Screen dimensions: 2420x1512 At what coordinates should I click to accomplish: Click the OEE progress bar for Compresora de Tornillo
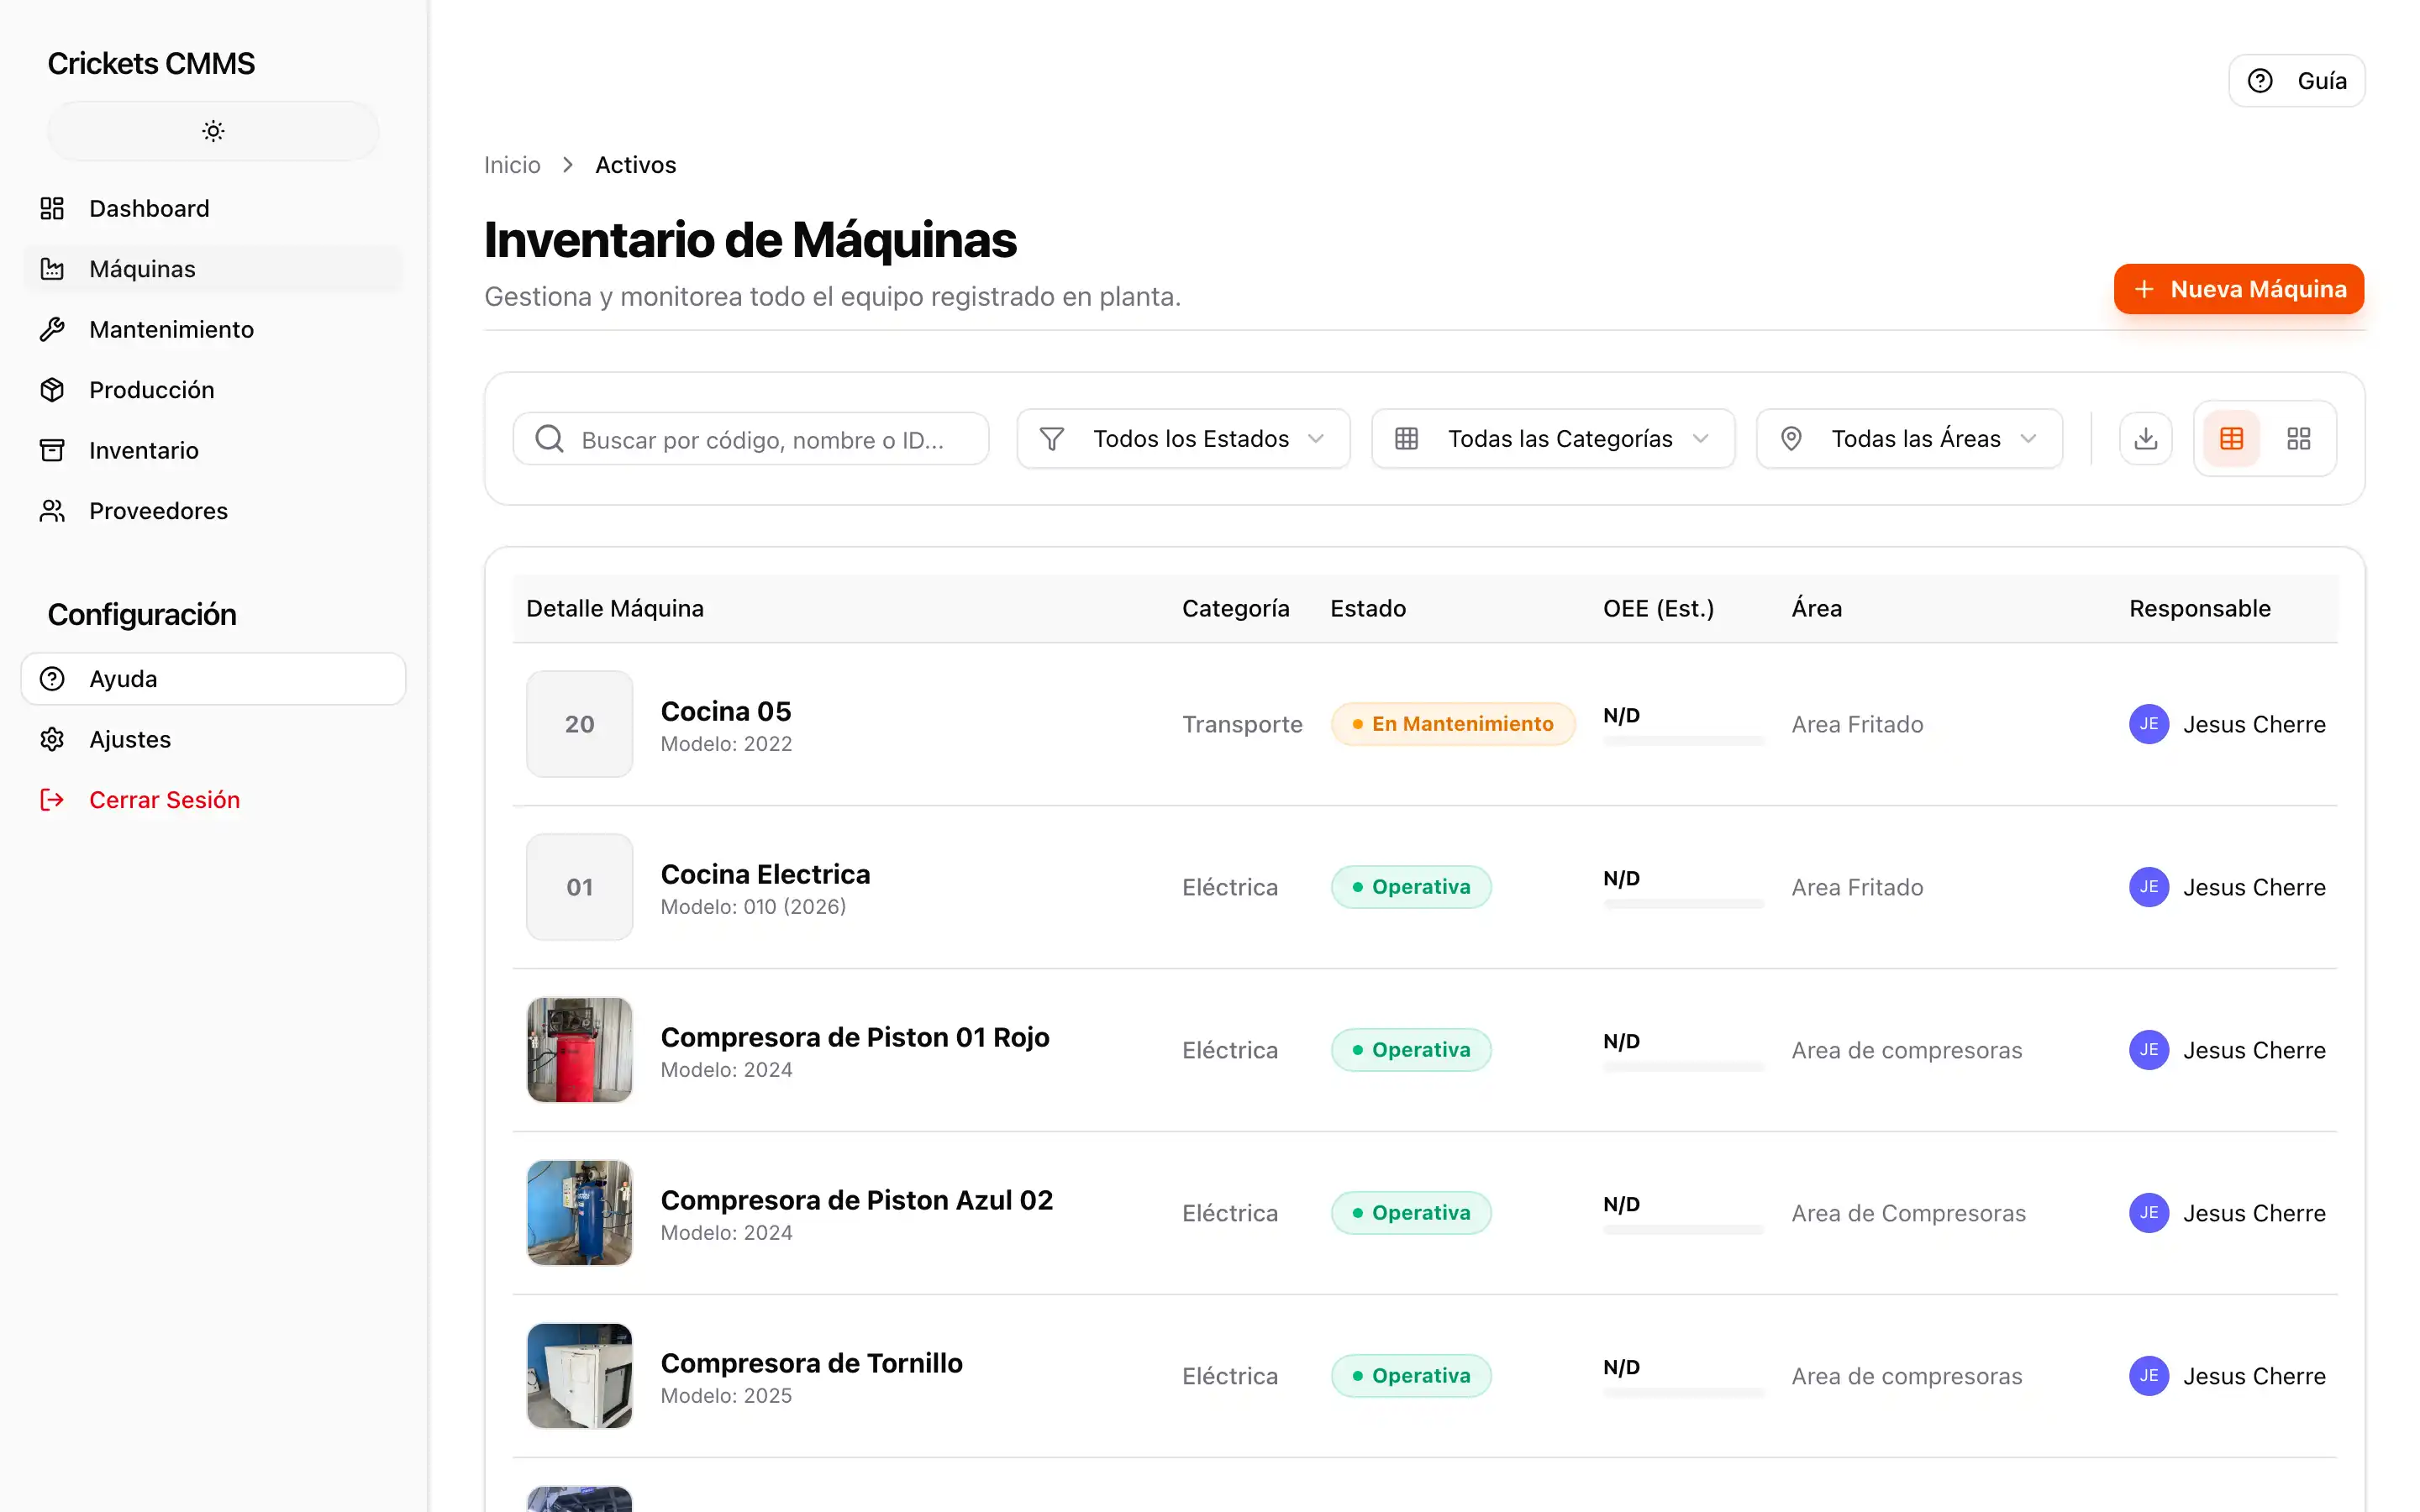pyautogui.click(x=1683, y=1393)
